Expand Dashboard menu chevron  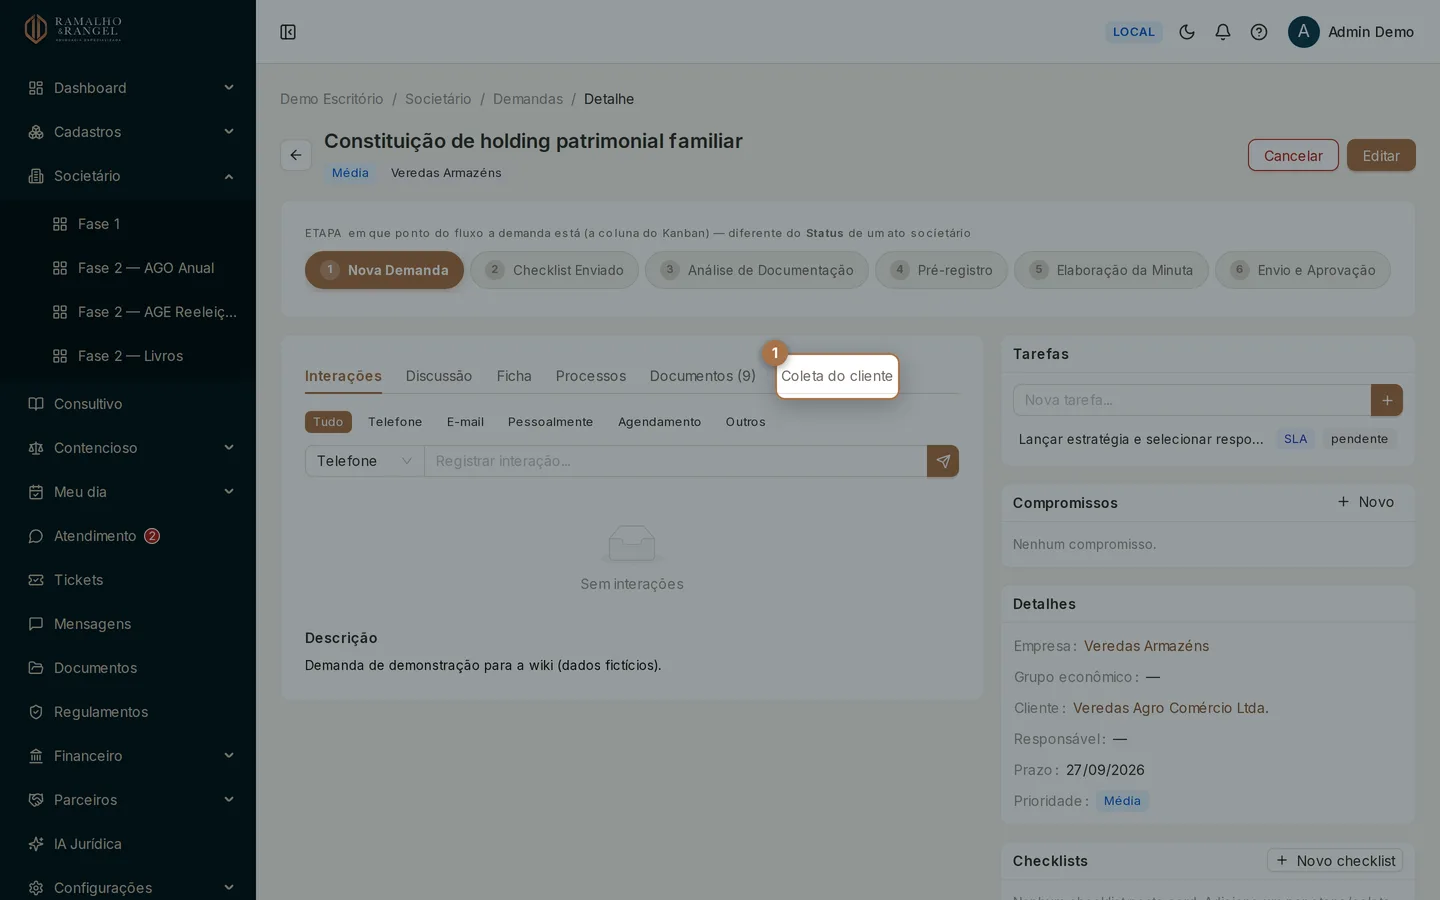[229, 88]
